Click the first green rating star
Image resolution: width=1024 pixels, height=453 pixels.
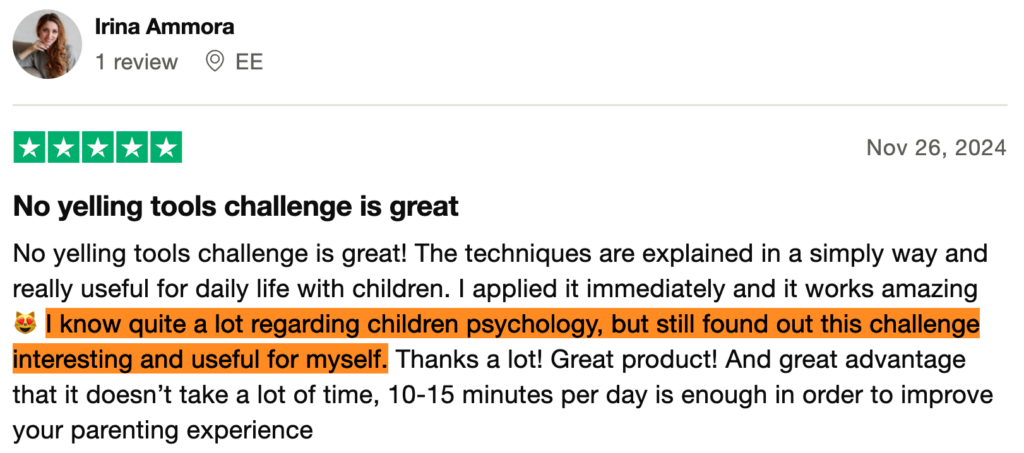(x=30, y=148)
